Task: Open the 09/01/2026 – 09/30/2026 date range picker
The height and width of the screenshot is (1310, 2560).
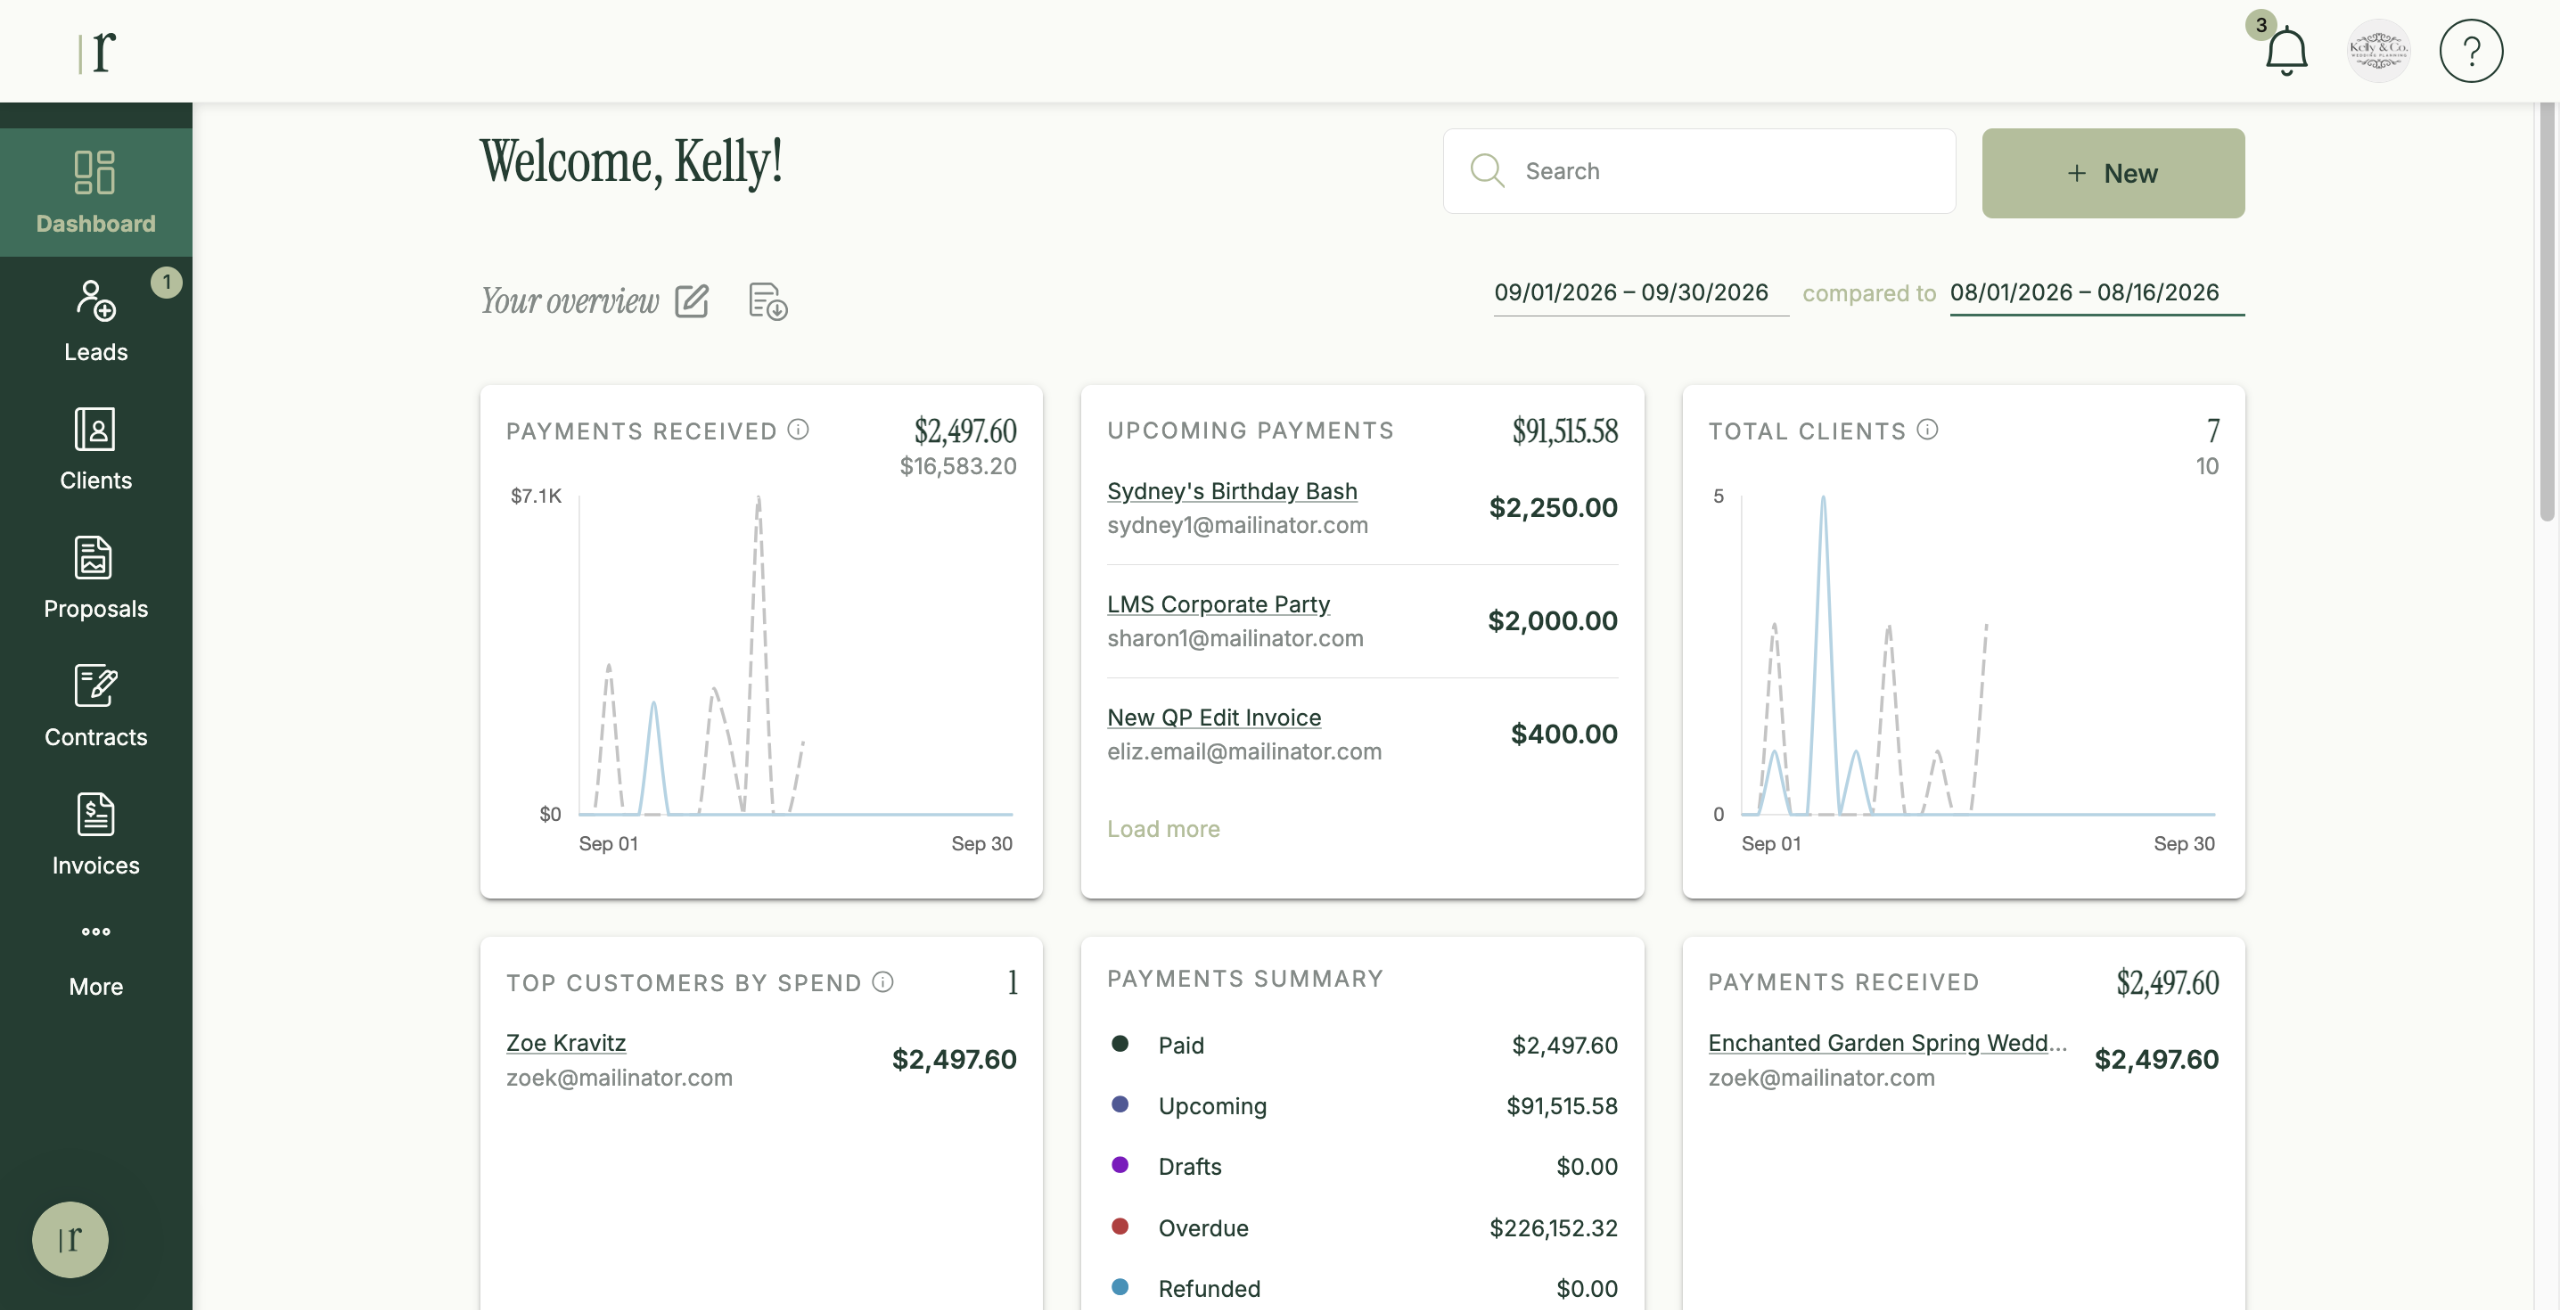Action: (x=1631, y=293)
